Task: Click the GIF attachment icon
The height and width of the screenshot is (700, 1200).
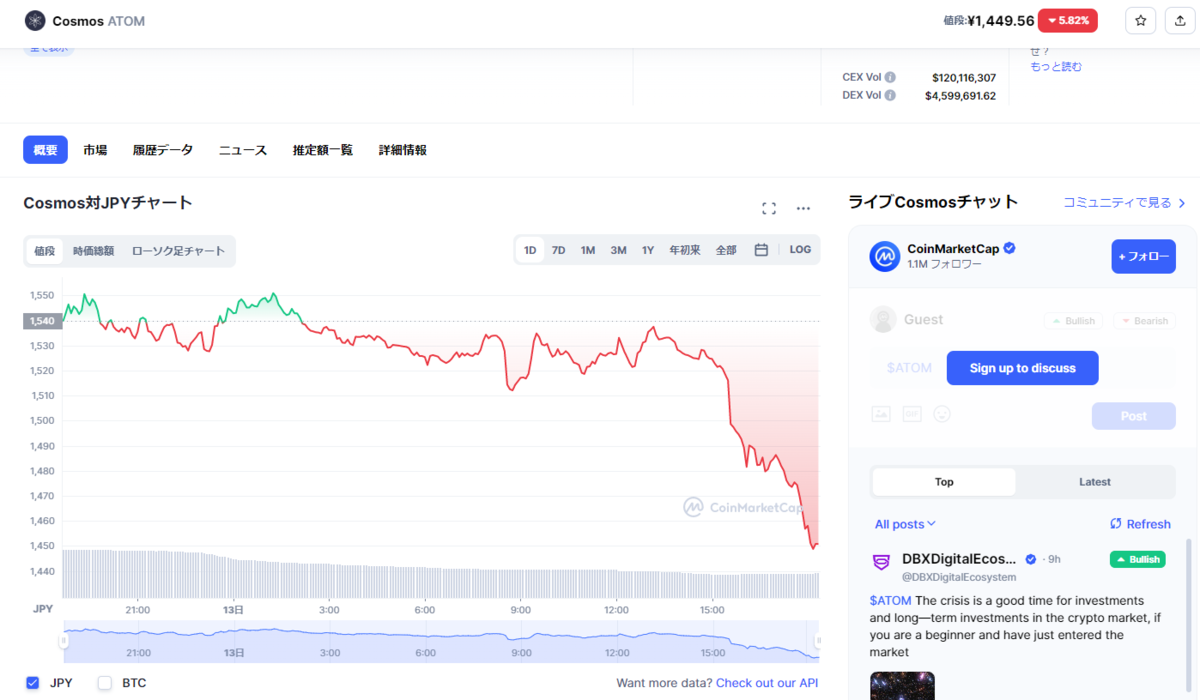Action: [x=912, y=413]
